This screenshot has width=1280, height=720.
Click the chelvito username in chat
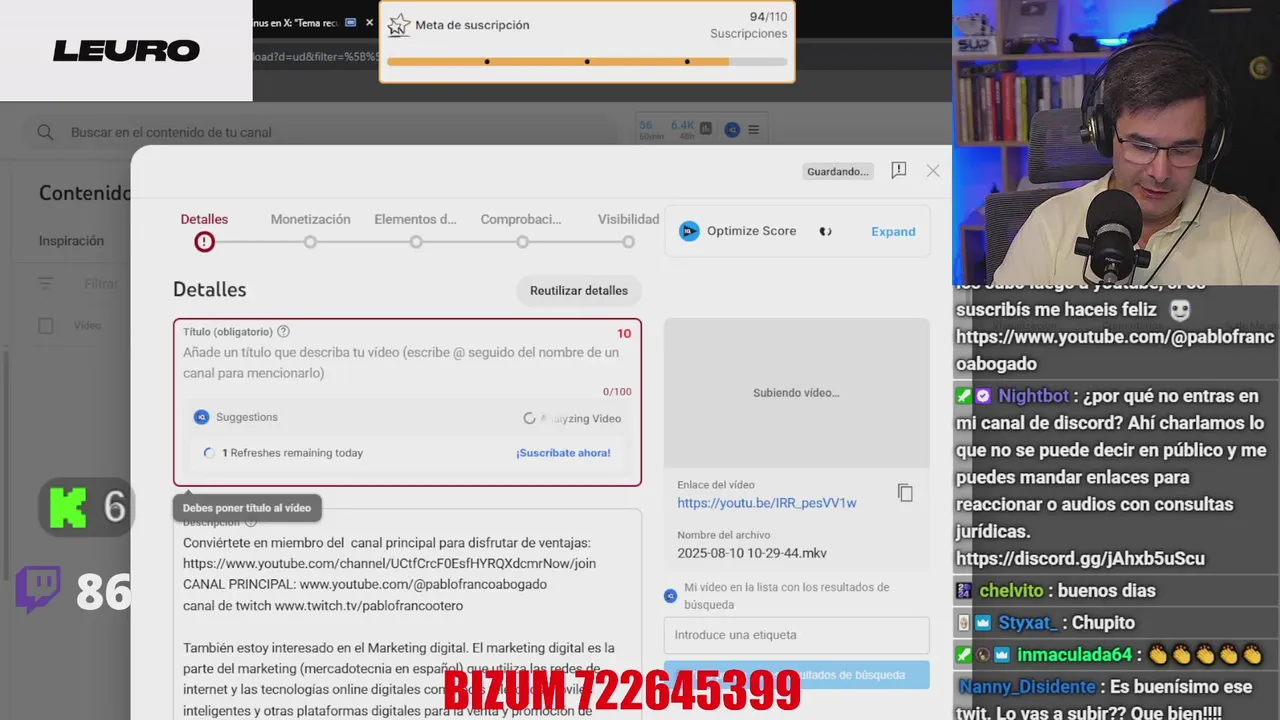tap(1011, 591)
